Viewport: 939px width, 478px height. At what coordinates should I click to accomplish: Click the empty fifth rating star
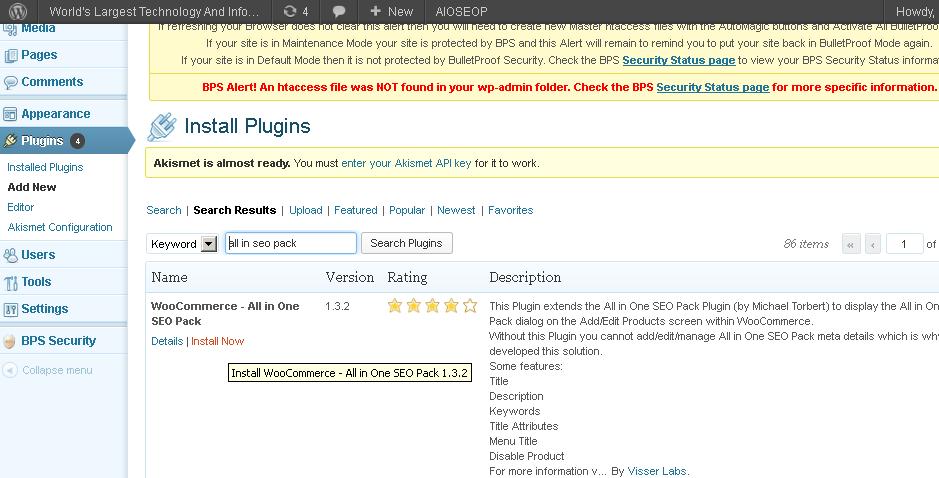pyautogui.click(x=470, y=306)
